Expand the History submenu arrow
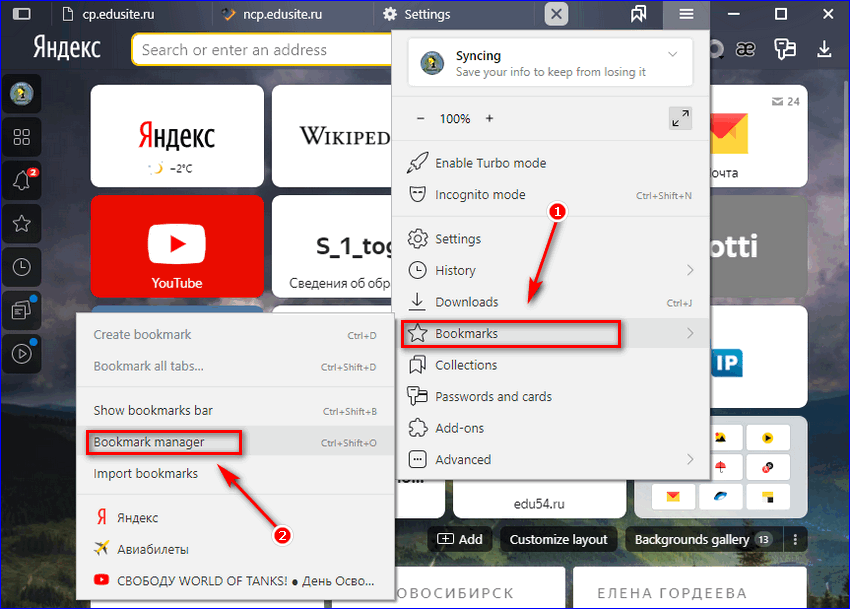 [690, 270]
